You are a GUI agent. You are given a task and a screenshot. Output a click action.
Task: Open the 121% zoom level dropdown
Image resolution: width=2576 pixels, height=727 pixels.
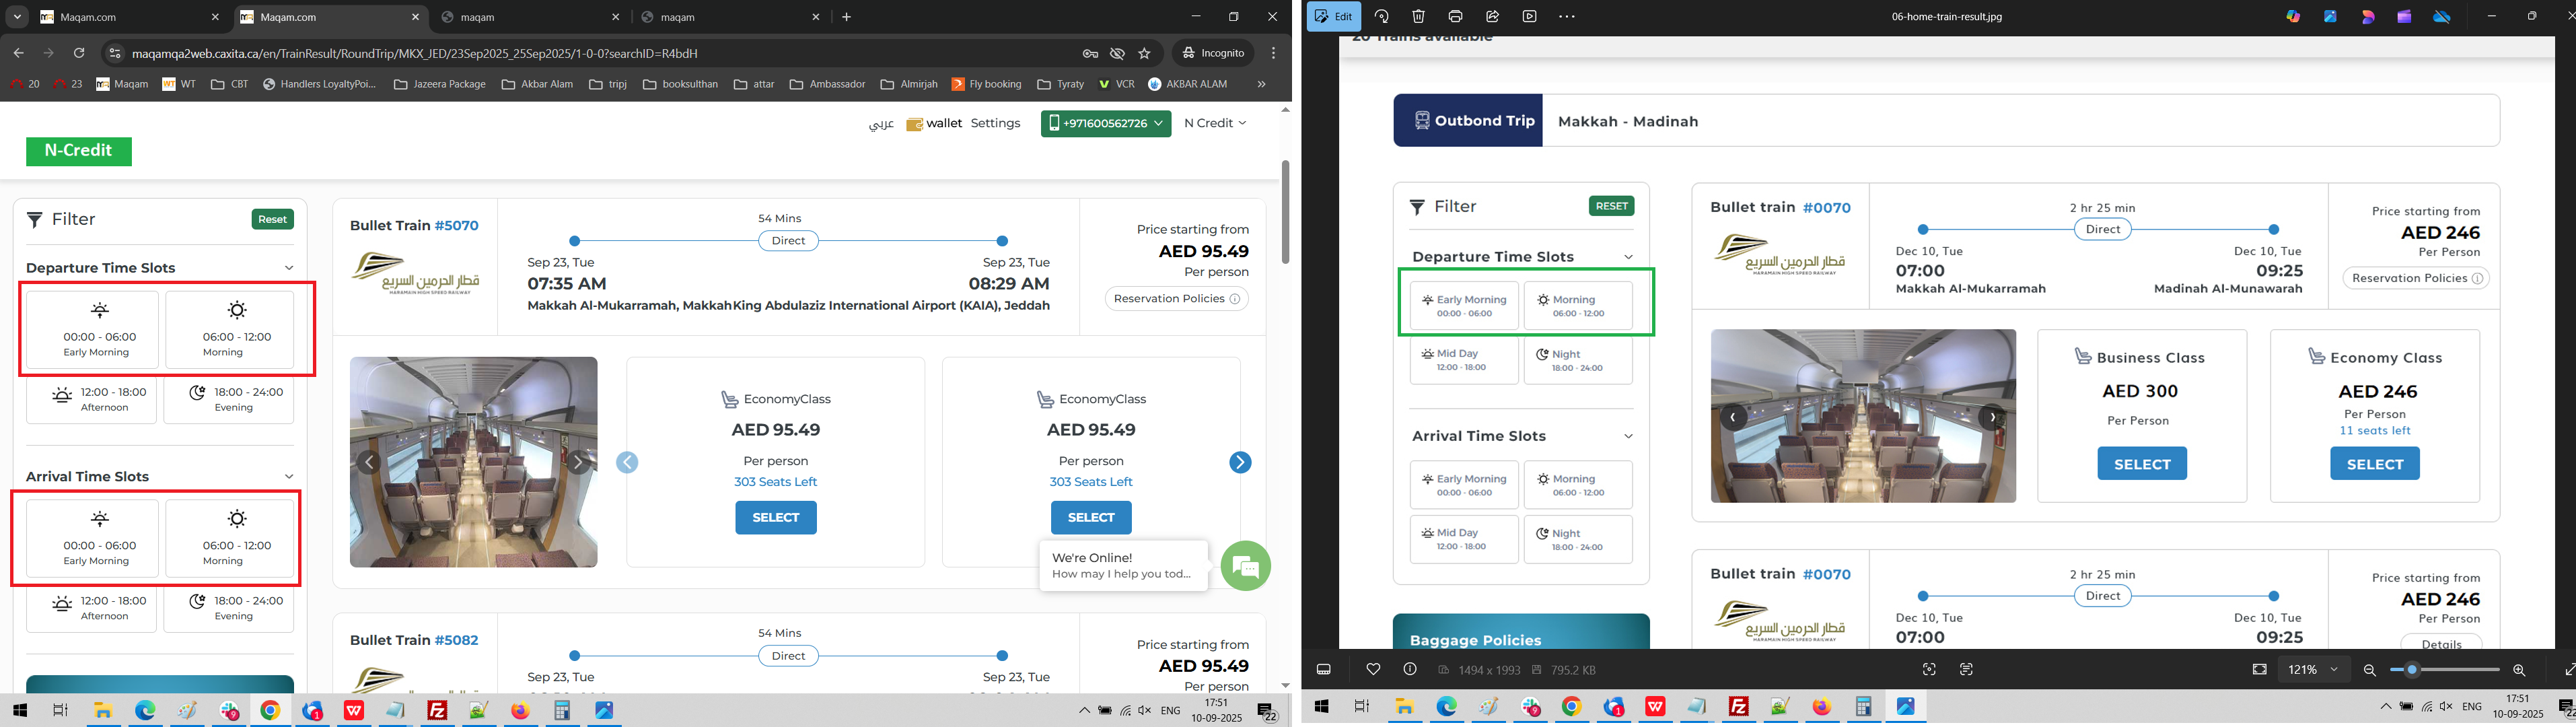(x=2313, y=669)
